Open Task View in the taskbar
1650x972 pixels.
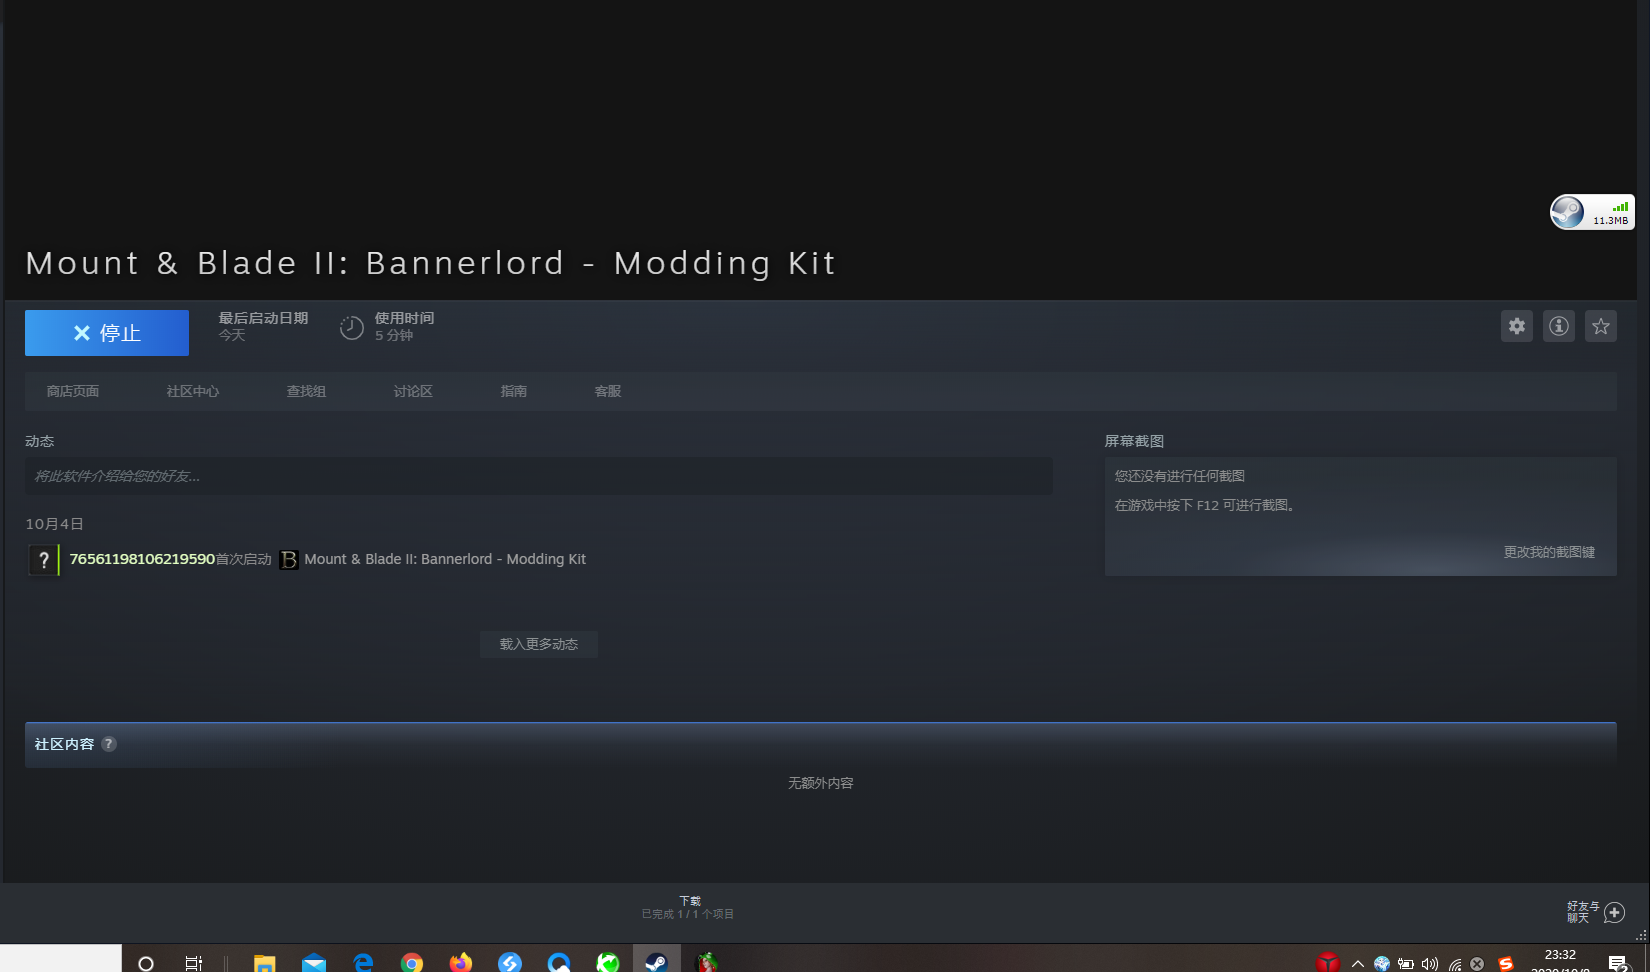[194, 963]
